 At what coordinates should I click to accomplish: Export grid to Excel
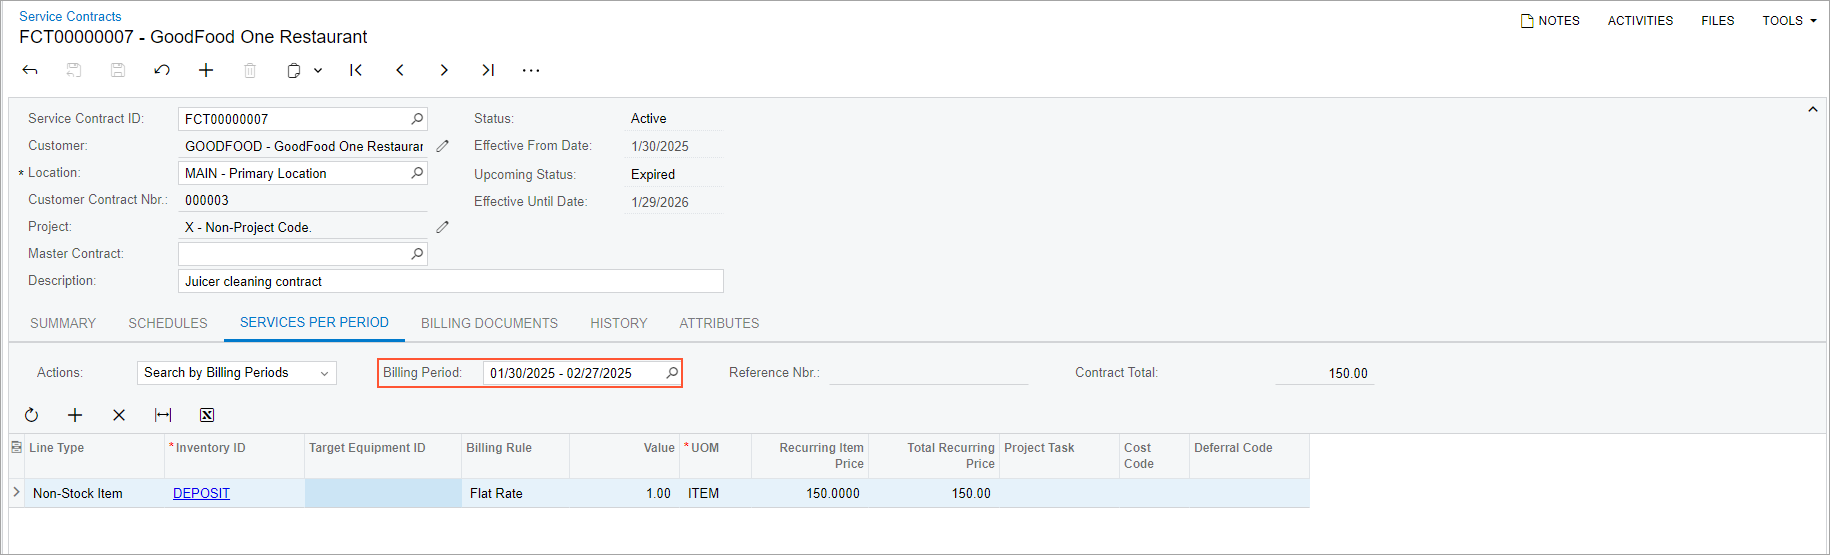(x=207, y=415)
